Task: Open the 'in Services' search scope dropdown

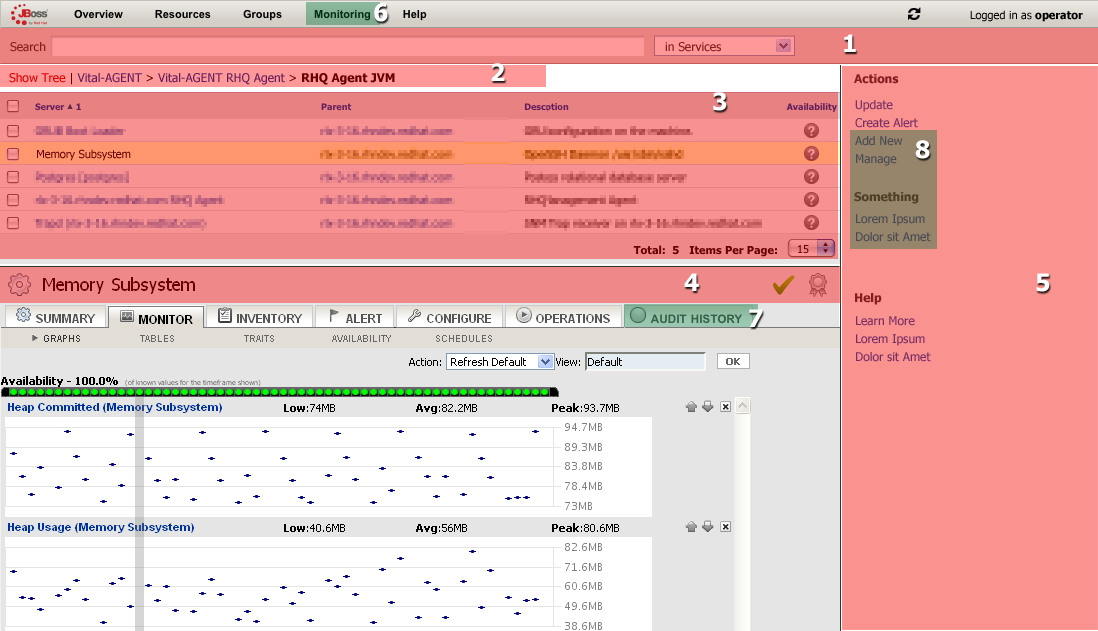Action: coord(724,46)
